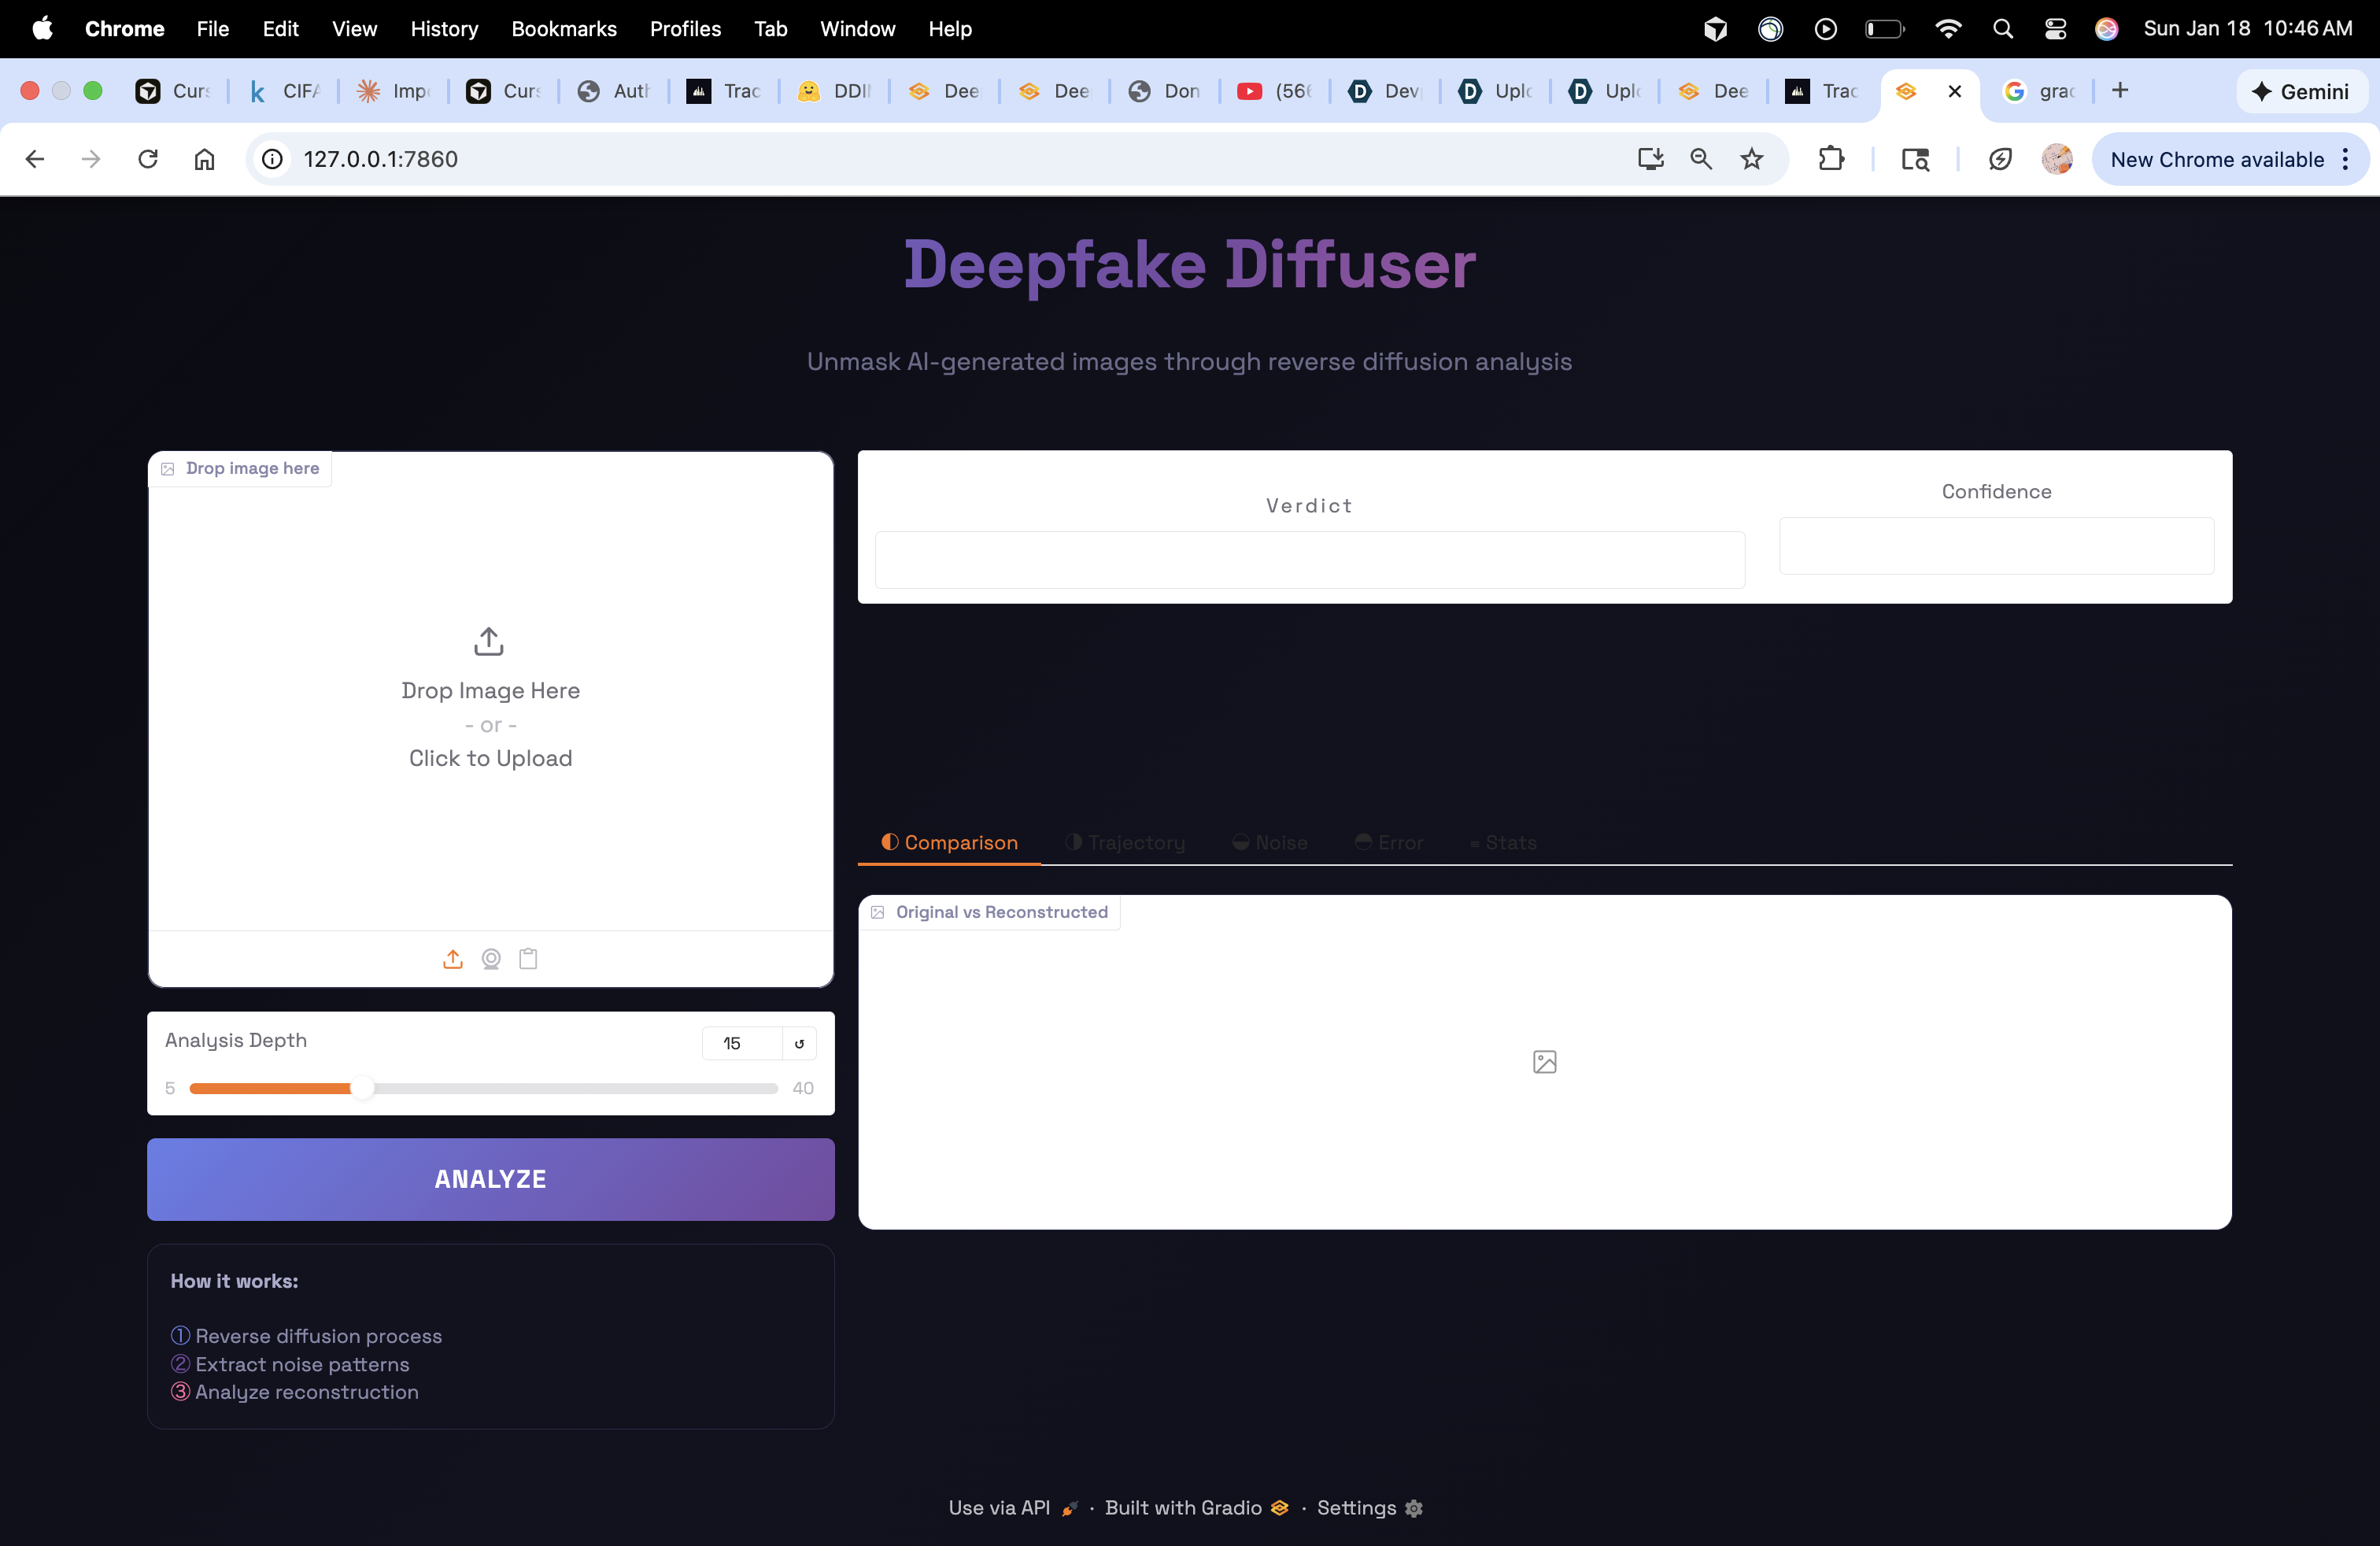Image resolution: width=2380 pixels, height=1546 pixels.
Task: Reset Analysis Depth with the reset icon
Action: coord(799,1043)
